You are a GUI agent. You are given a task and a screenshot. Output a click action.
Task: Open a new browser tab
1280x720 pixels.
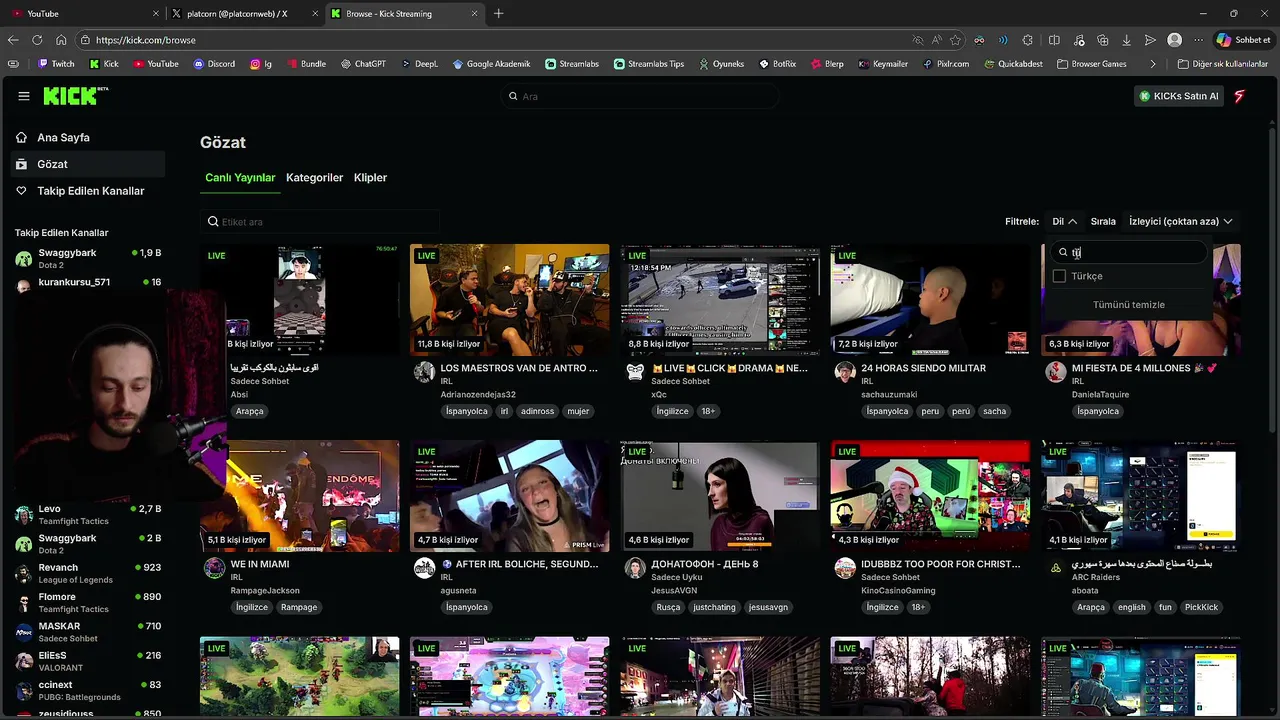click(x=498, y=13)
